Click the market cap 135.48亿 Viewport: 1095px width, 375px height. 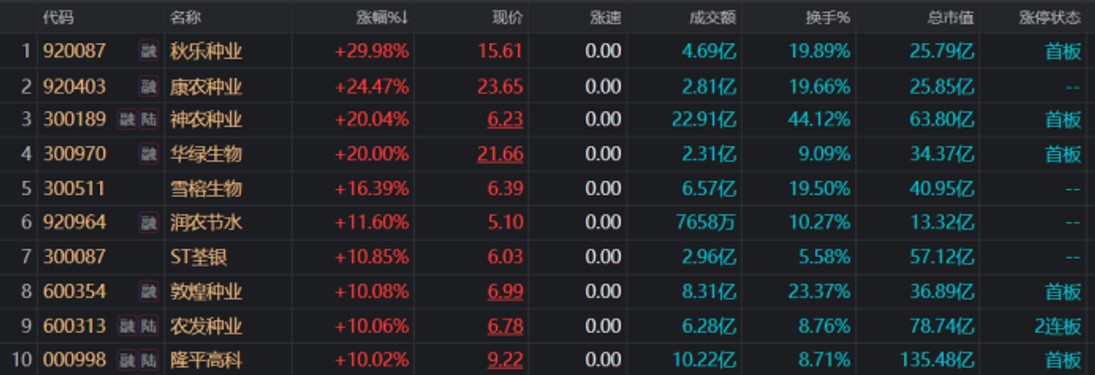click(x=937, y=360)
